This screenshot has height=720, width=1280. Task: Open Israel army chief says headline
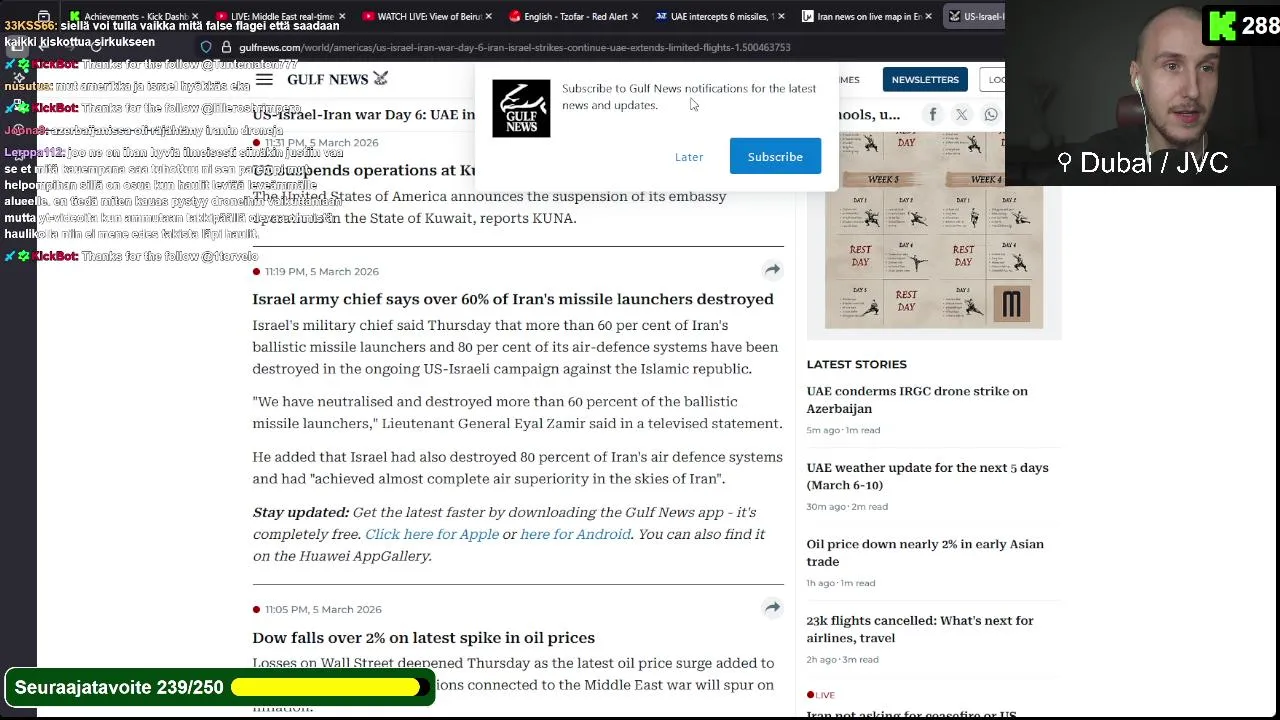point(513,299)
